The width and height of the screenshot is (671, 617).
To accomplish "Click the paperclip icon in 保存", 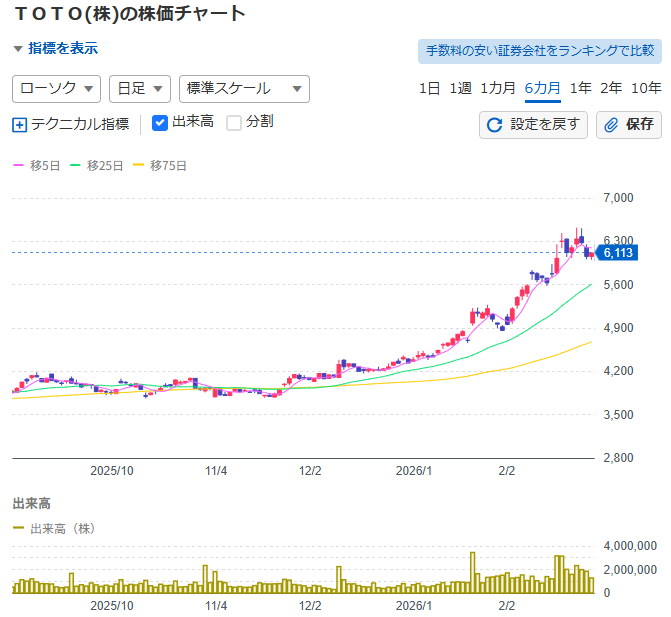I will (611, 125).
